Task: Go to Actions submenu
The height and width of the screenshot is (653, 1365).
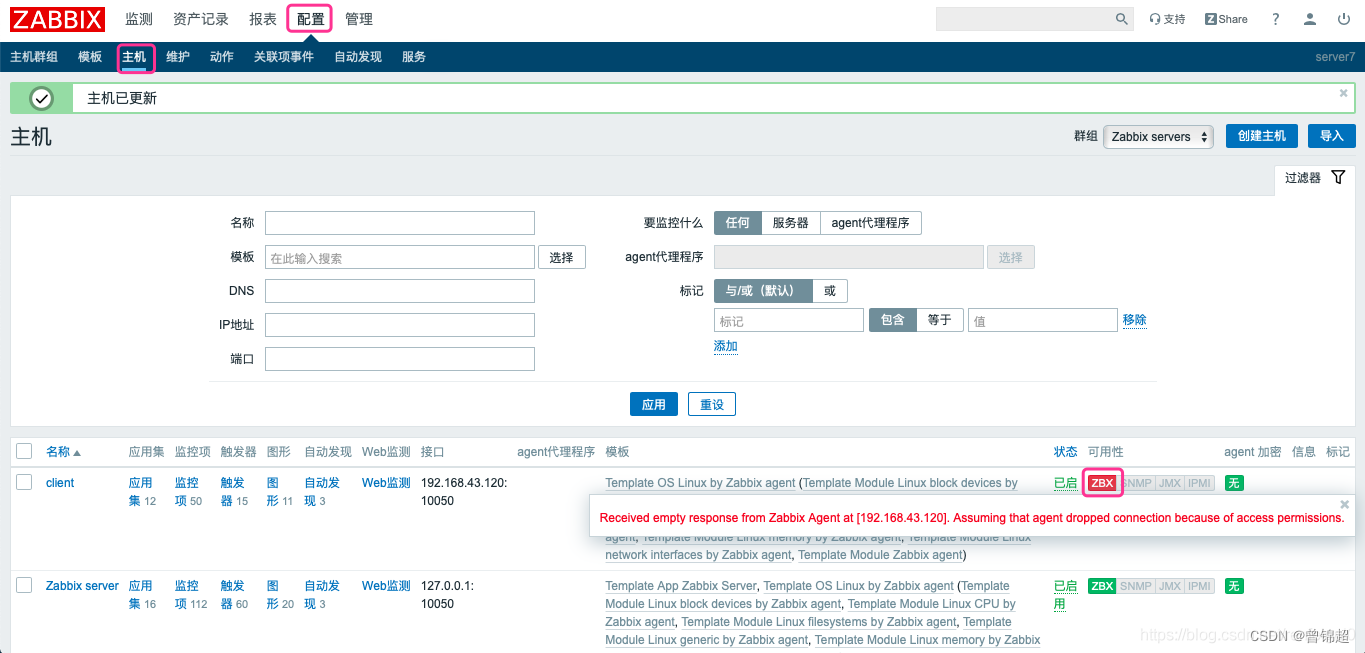Action: point(222,57)
